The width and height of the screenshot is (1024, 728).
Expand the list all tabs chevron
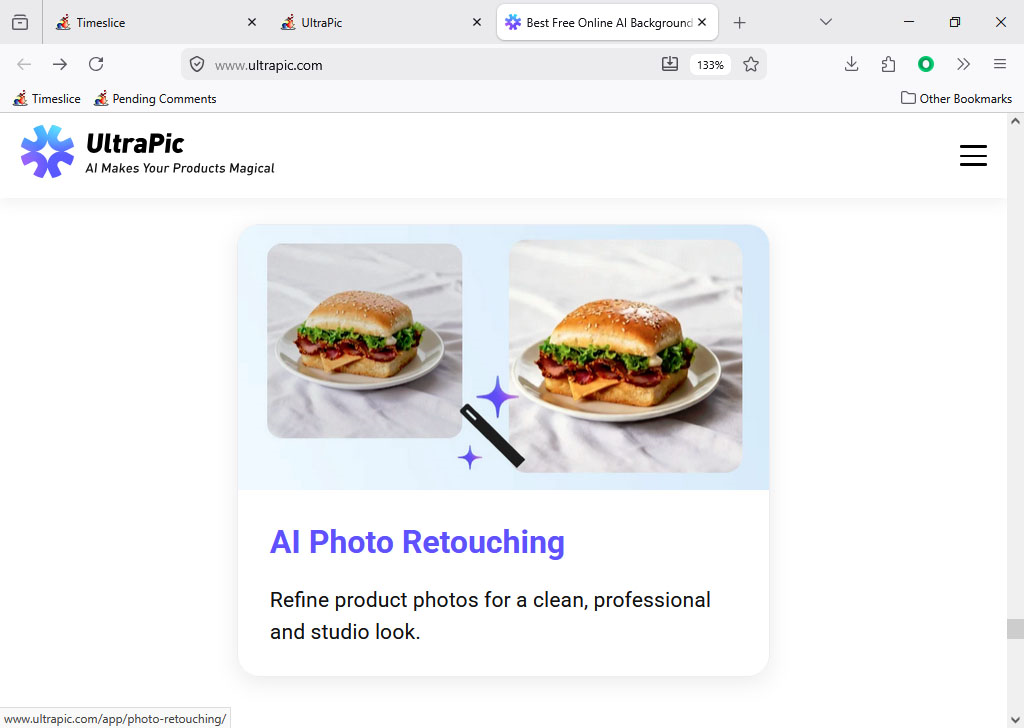(826, 22)
